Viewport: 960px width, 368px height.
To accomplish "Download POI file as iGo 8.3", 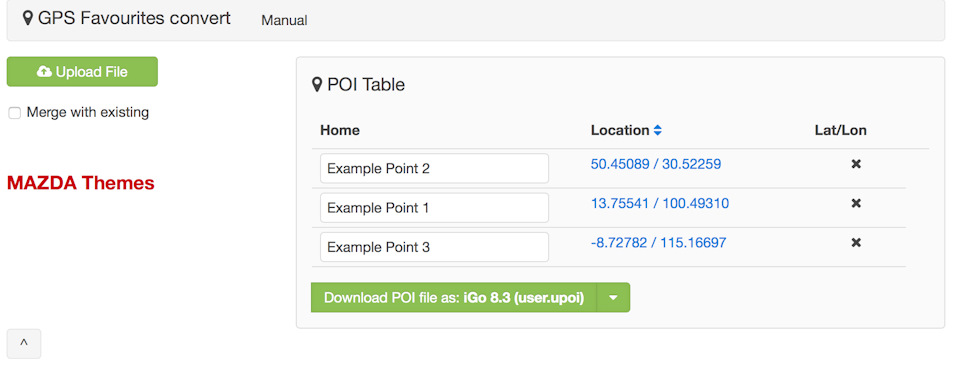I will (x=454, y=298).
